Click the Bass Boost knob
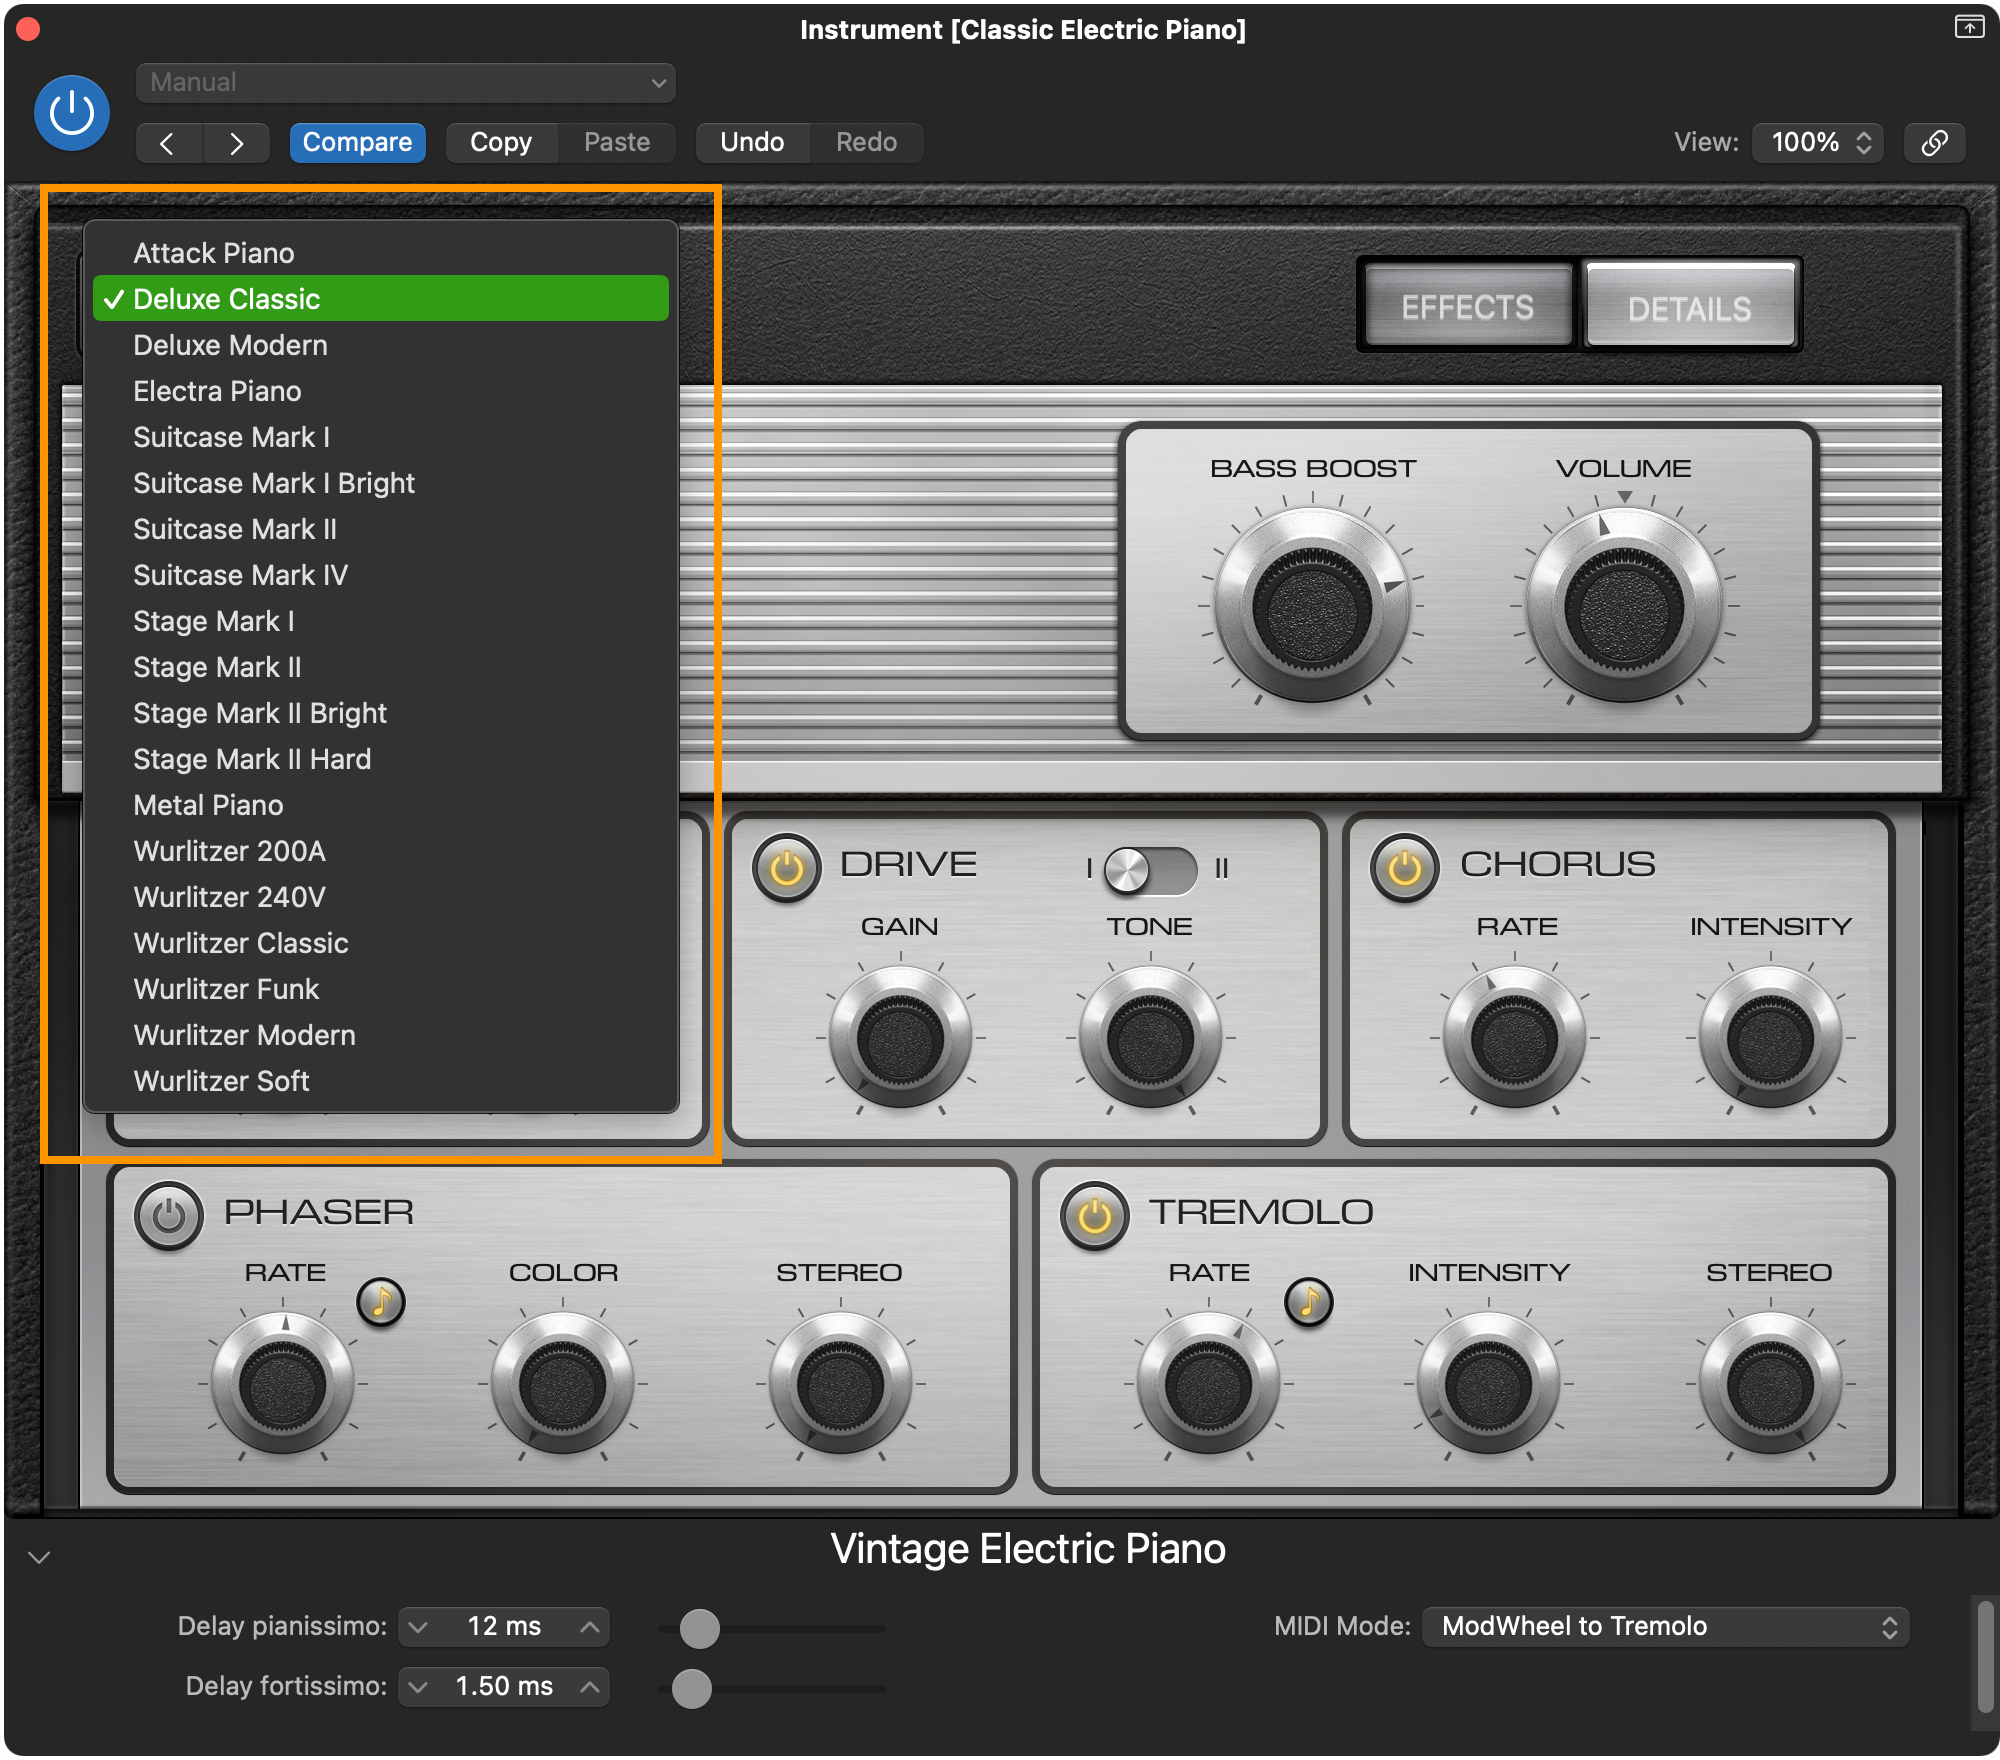 point(1312,606)
